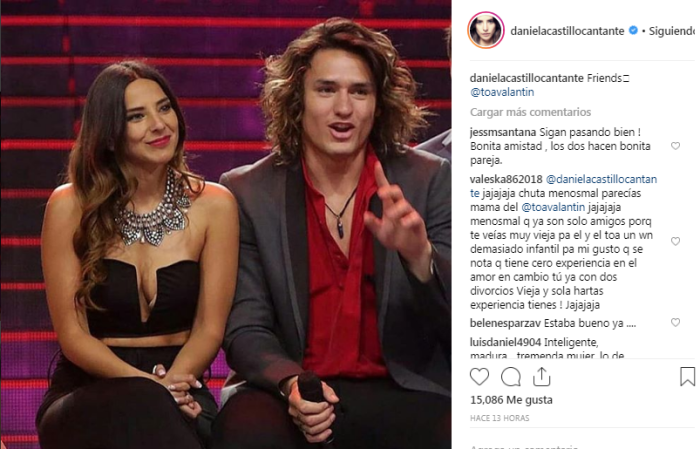700x449 pixels.
Task: View the 15,086 Me gusta likes list
Action: pyautogui.click(x=511, y=400)
